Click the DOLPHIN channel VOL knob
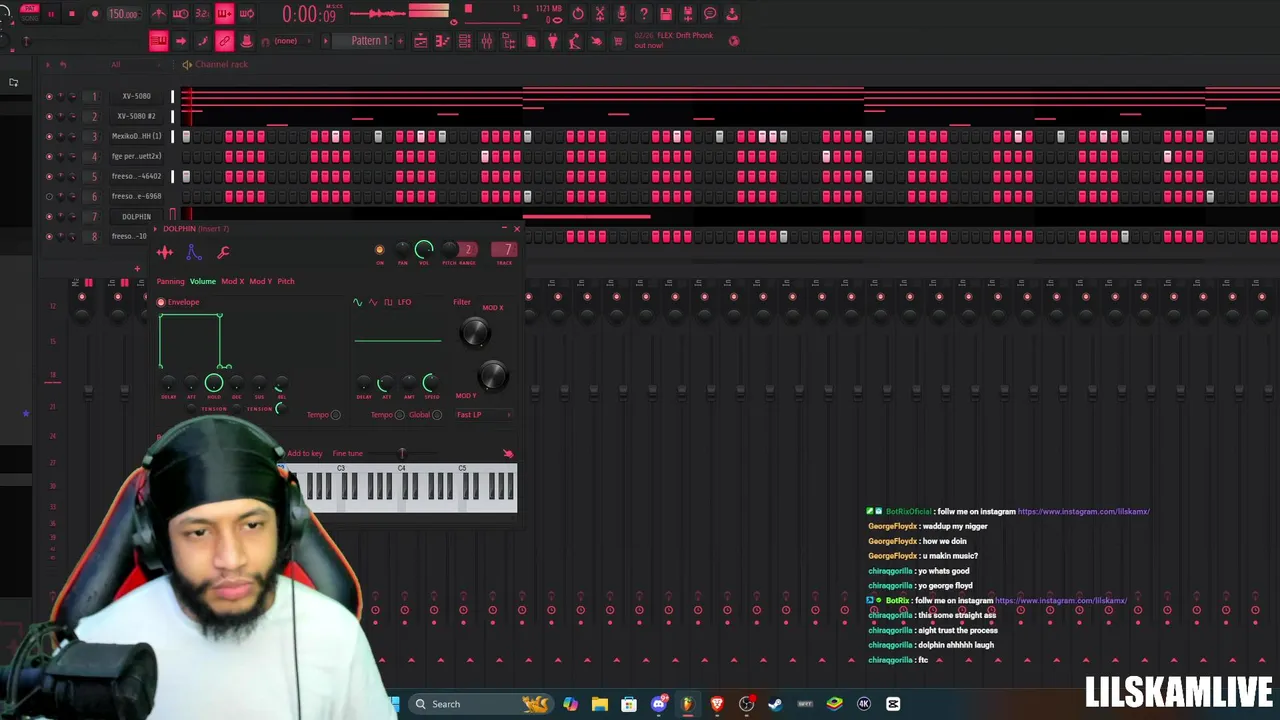 click(424, 250)
